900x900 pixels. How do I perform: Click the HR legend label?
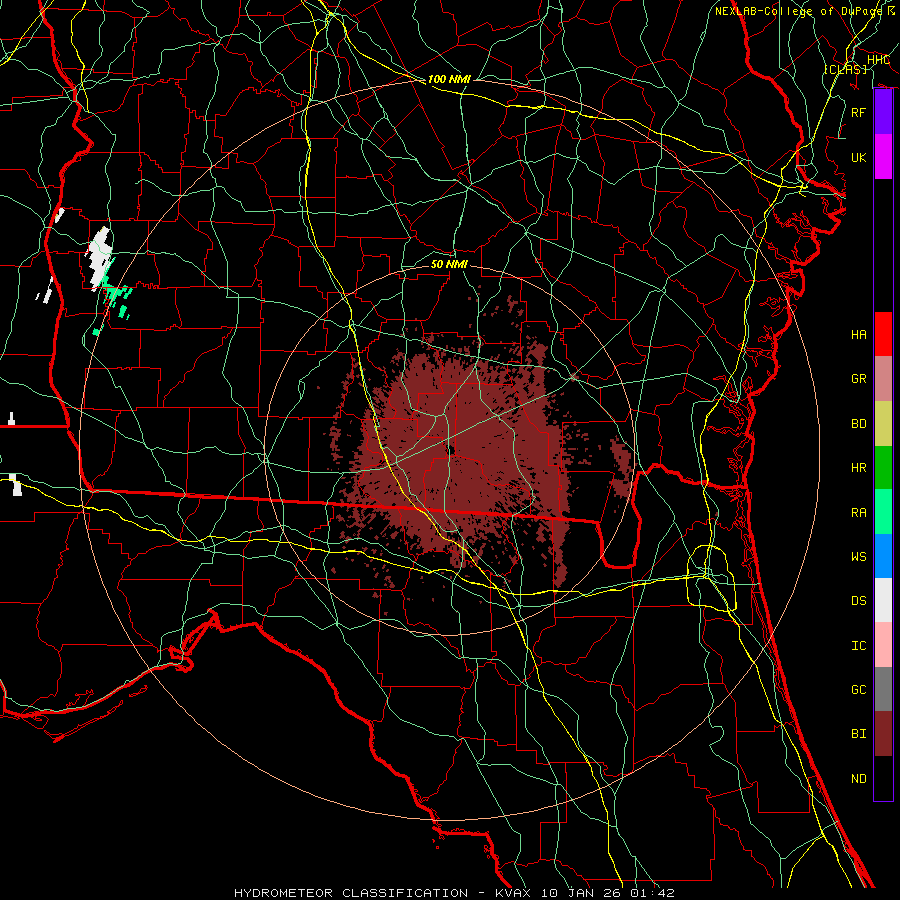coord(858,468)
